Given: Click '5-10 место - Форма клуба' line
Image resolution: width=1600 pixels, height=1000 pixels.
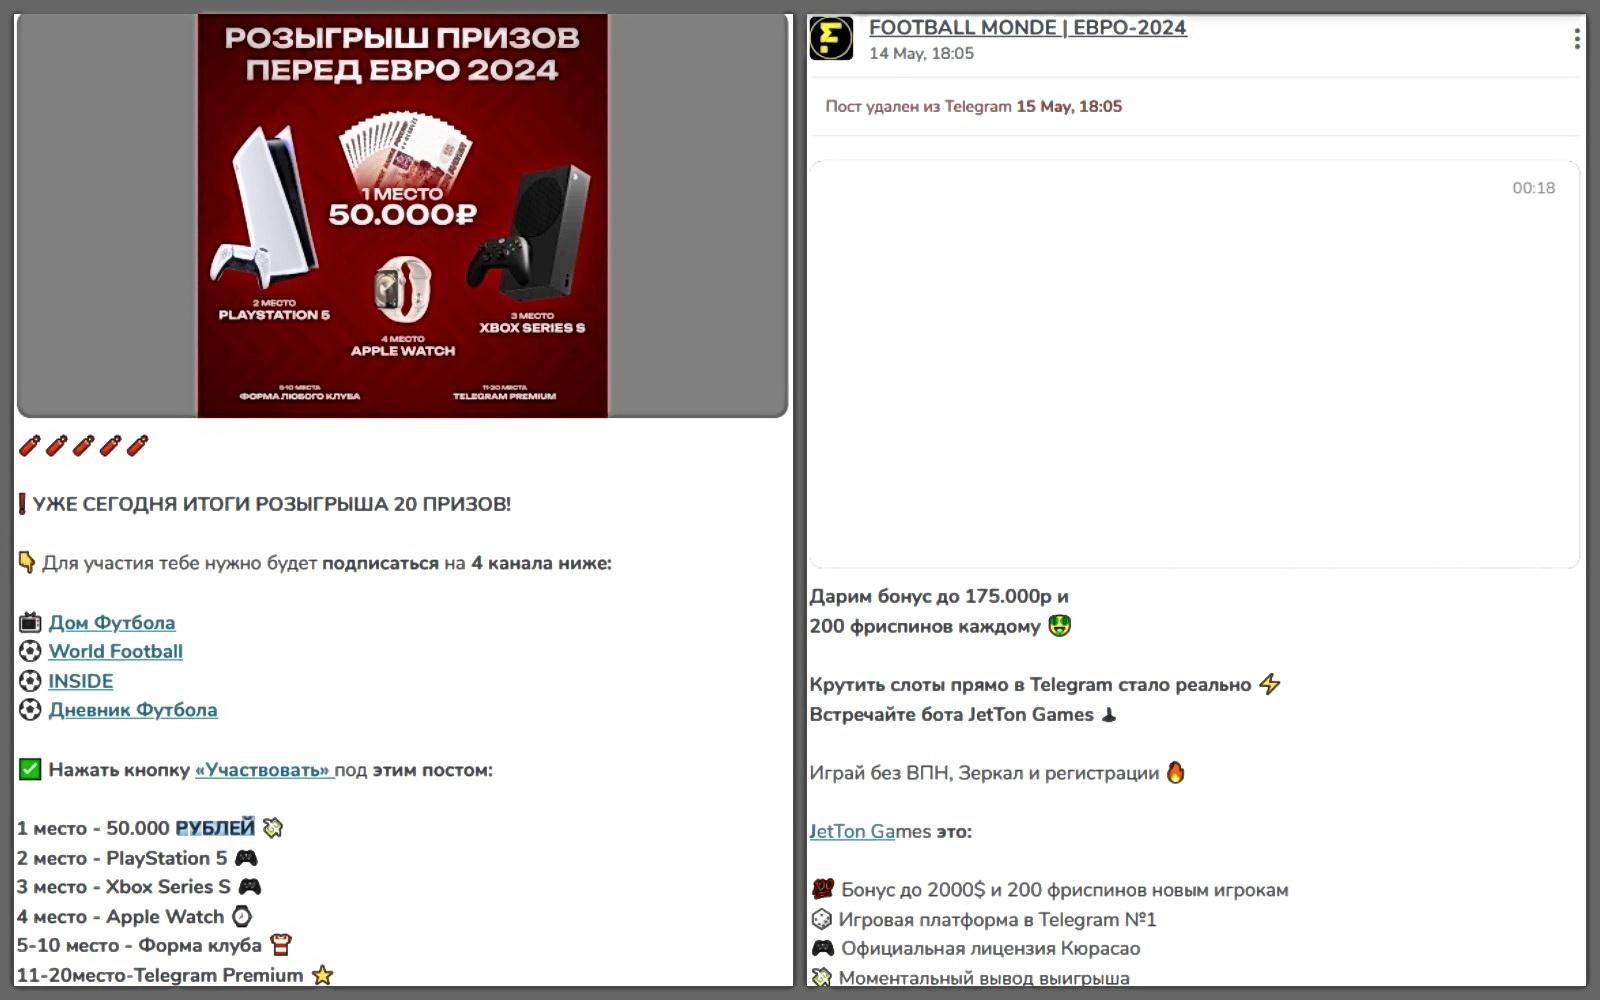Looking at the screenshot, I should pyautogui.click(x=154, y=945).
